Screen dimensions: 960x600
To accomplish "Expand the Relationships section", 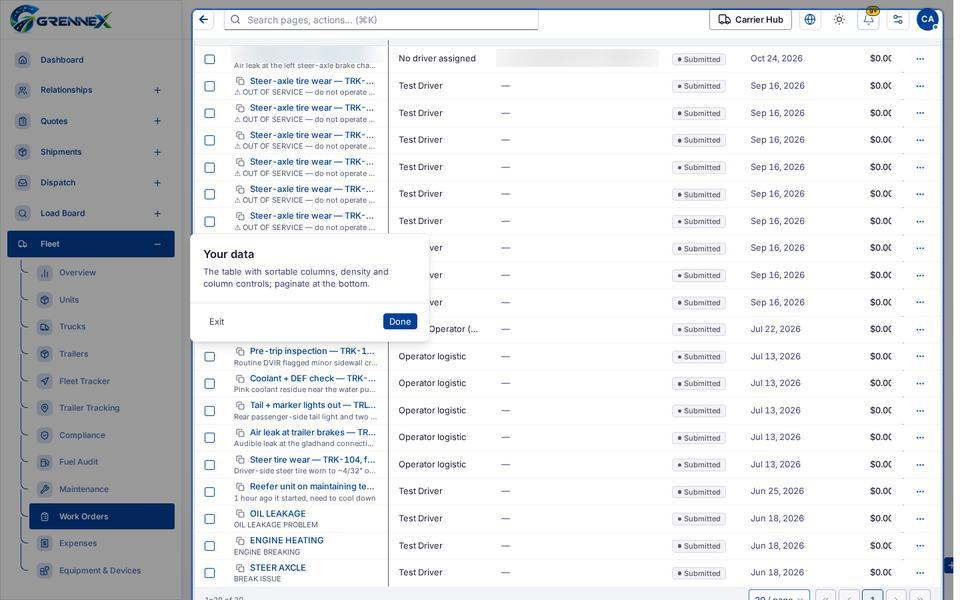I will pos(157,90).
